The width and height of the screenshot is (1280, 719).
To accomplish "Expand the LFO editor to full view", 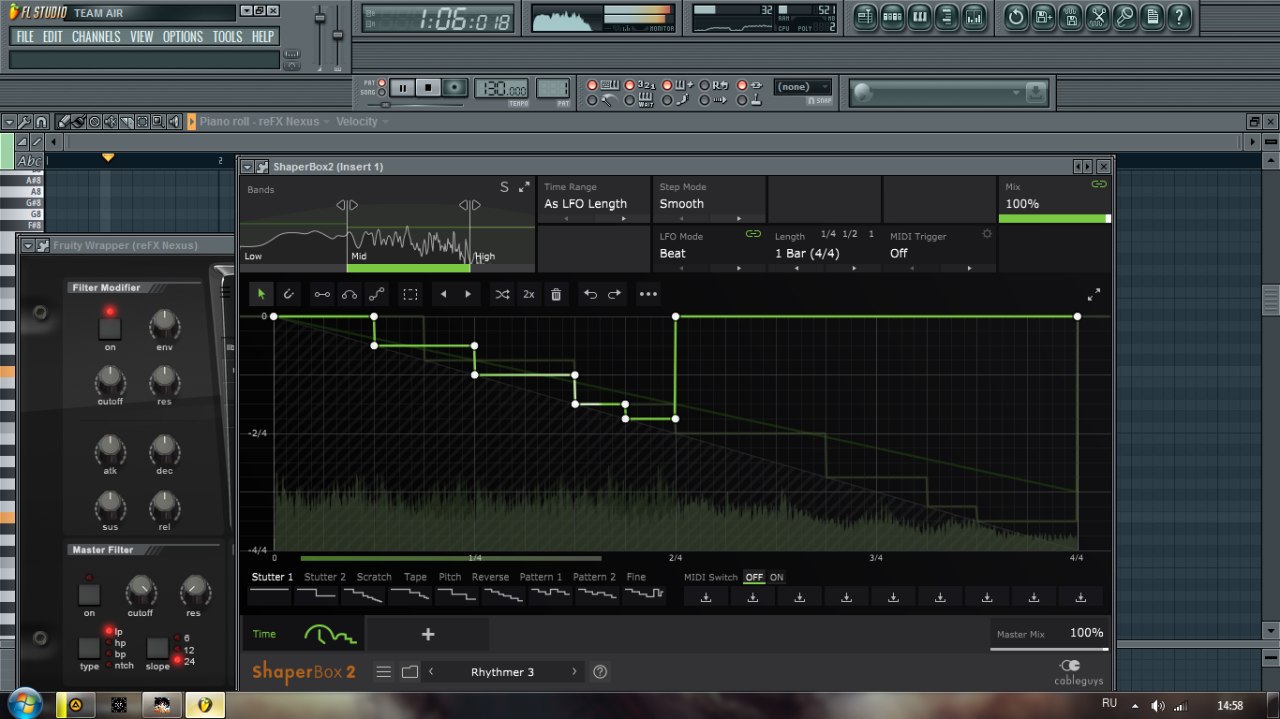I will click(1094, 295).
